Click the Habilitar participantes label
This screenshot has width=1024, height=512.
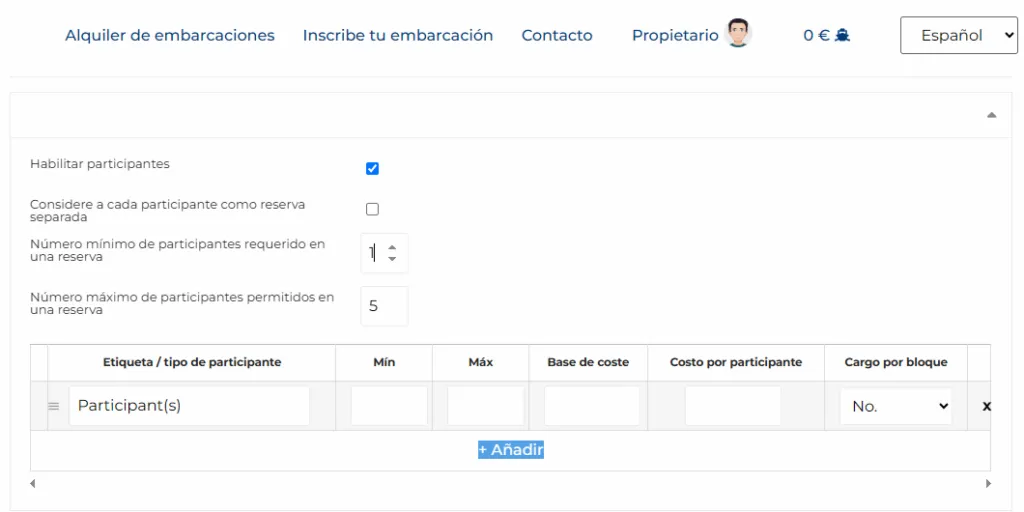tap(100, 164)
